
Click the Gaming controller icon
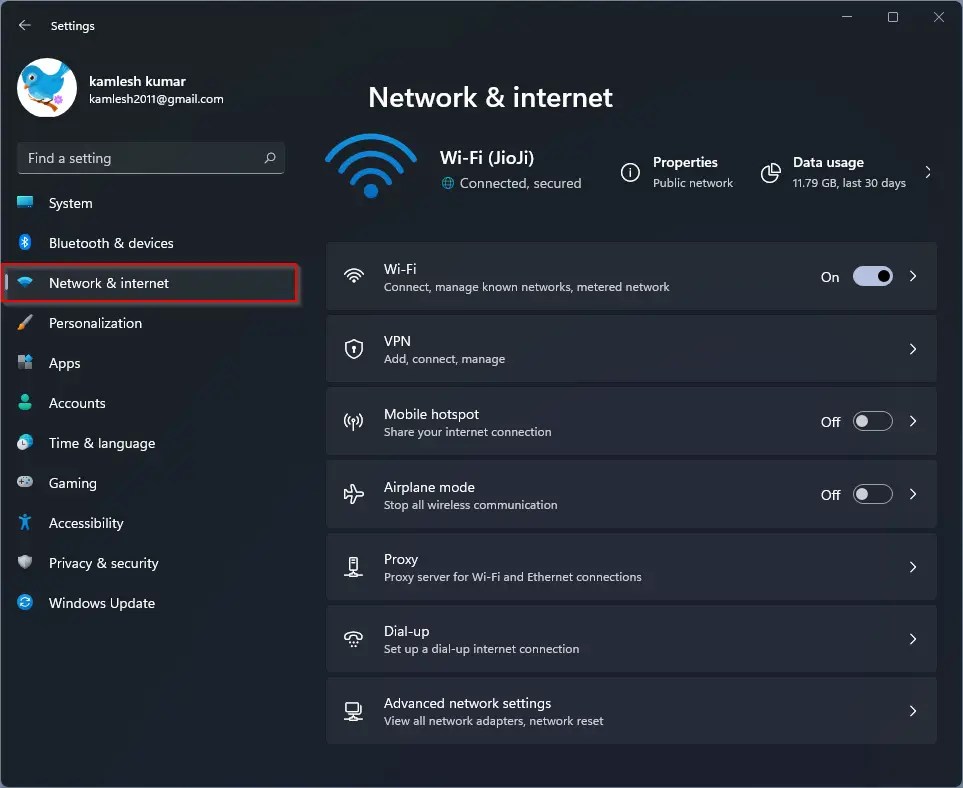pyautogui.click(x=25, y=482)
